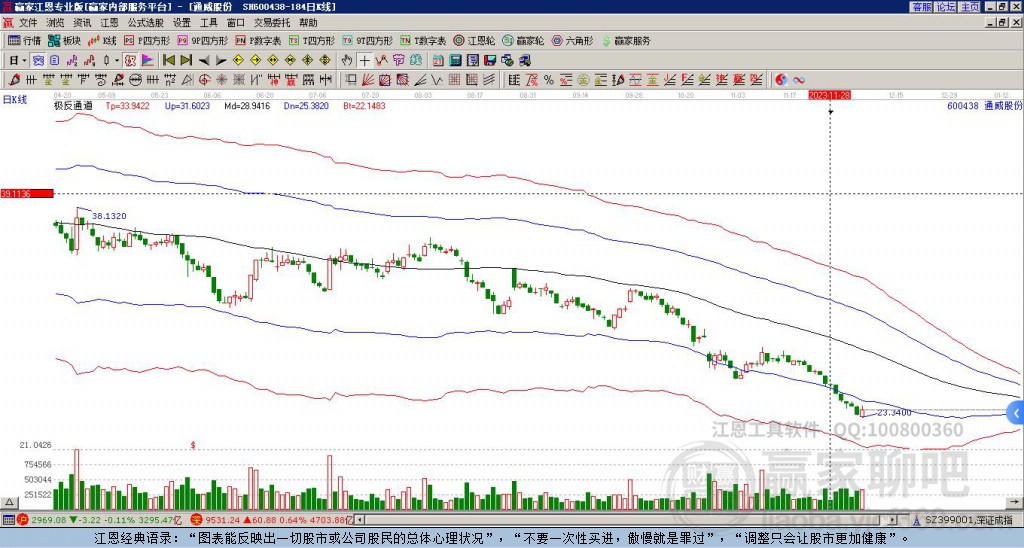Viewport: 1024px width, 548px height.
Task: Open the 设置 menu
Action: click(182, 23)
